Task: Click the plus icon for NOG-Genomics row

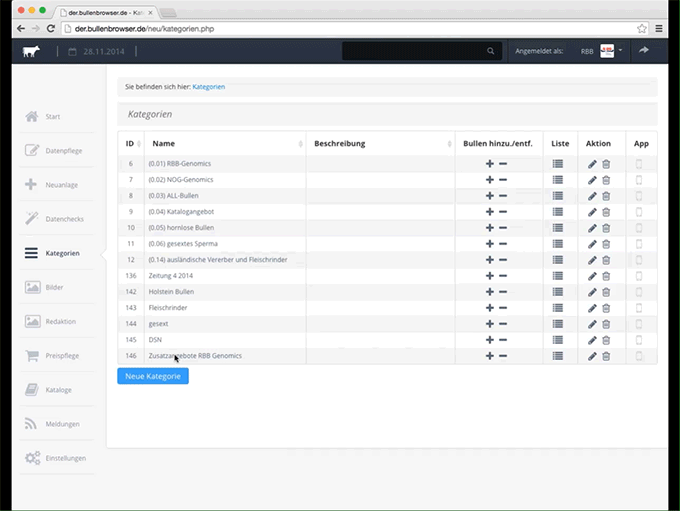Action: coord(489,180)
